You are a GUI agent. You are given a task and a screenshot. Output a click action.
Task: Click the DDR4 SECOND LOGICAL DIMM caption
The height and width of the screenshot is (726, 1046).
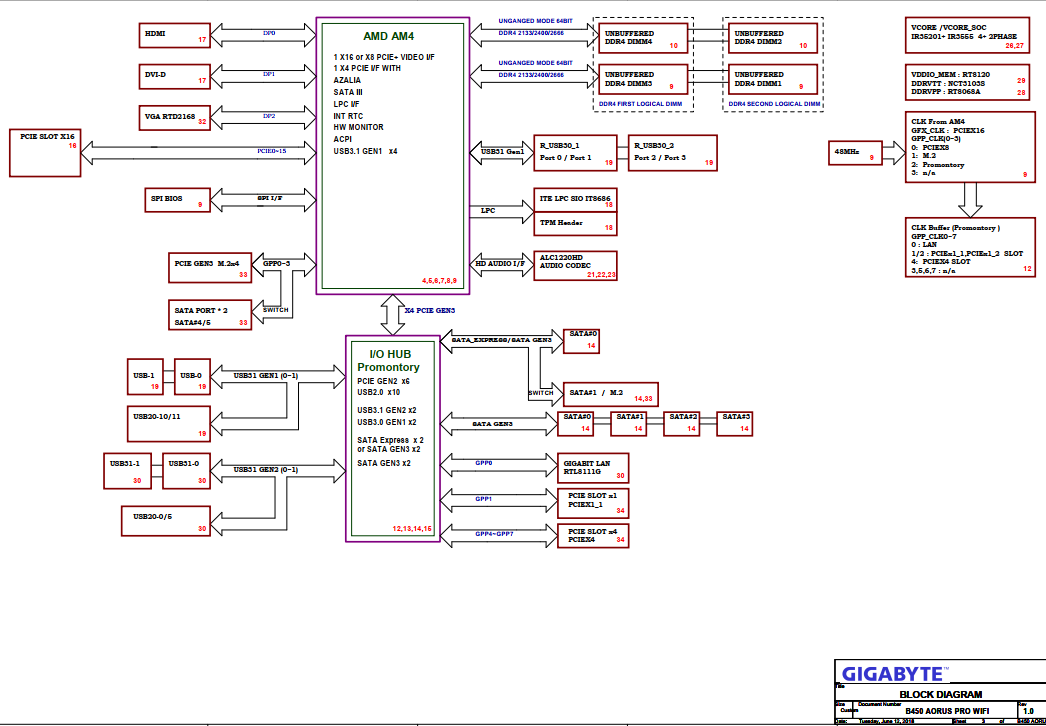pyautogui.click(x=774, y=104)
